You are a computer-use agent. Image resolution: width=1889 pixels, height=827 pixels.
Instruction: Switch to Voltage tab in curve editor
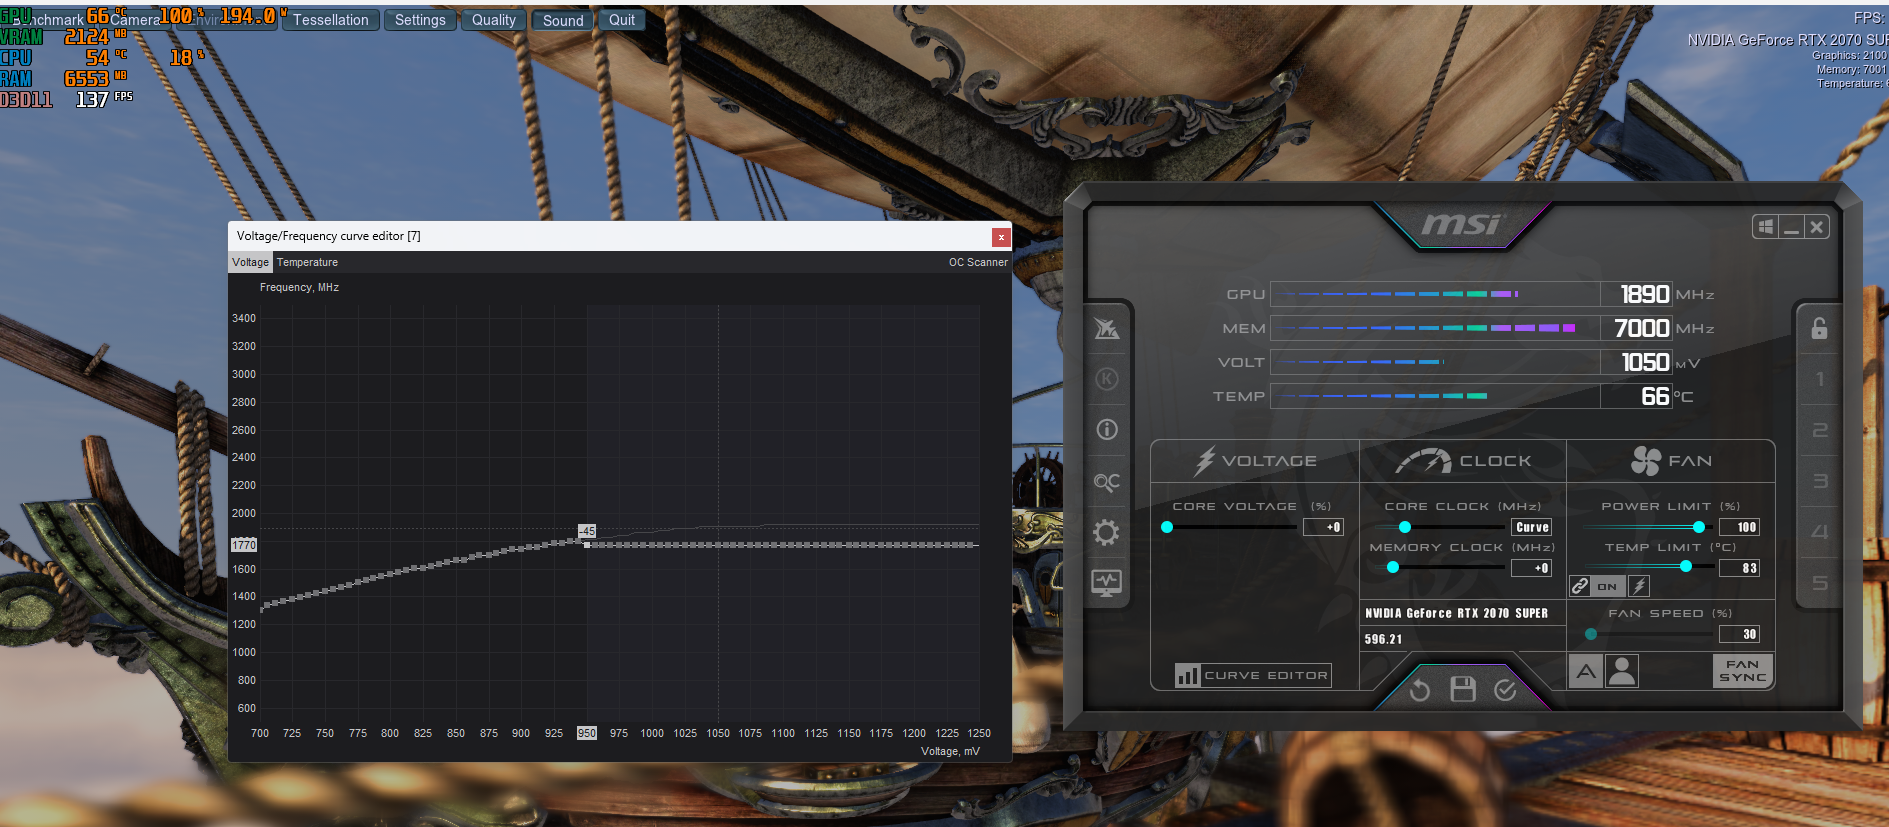tap(251, 262)
